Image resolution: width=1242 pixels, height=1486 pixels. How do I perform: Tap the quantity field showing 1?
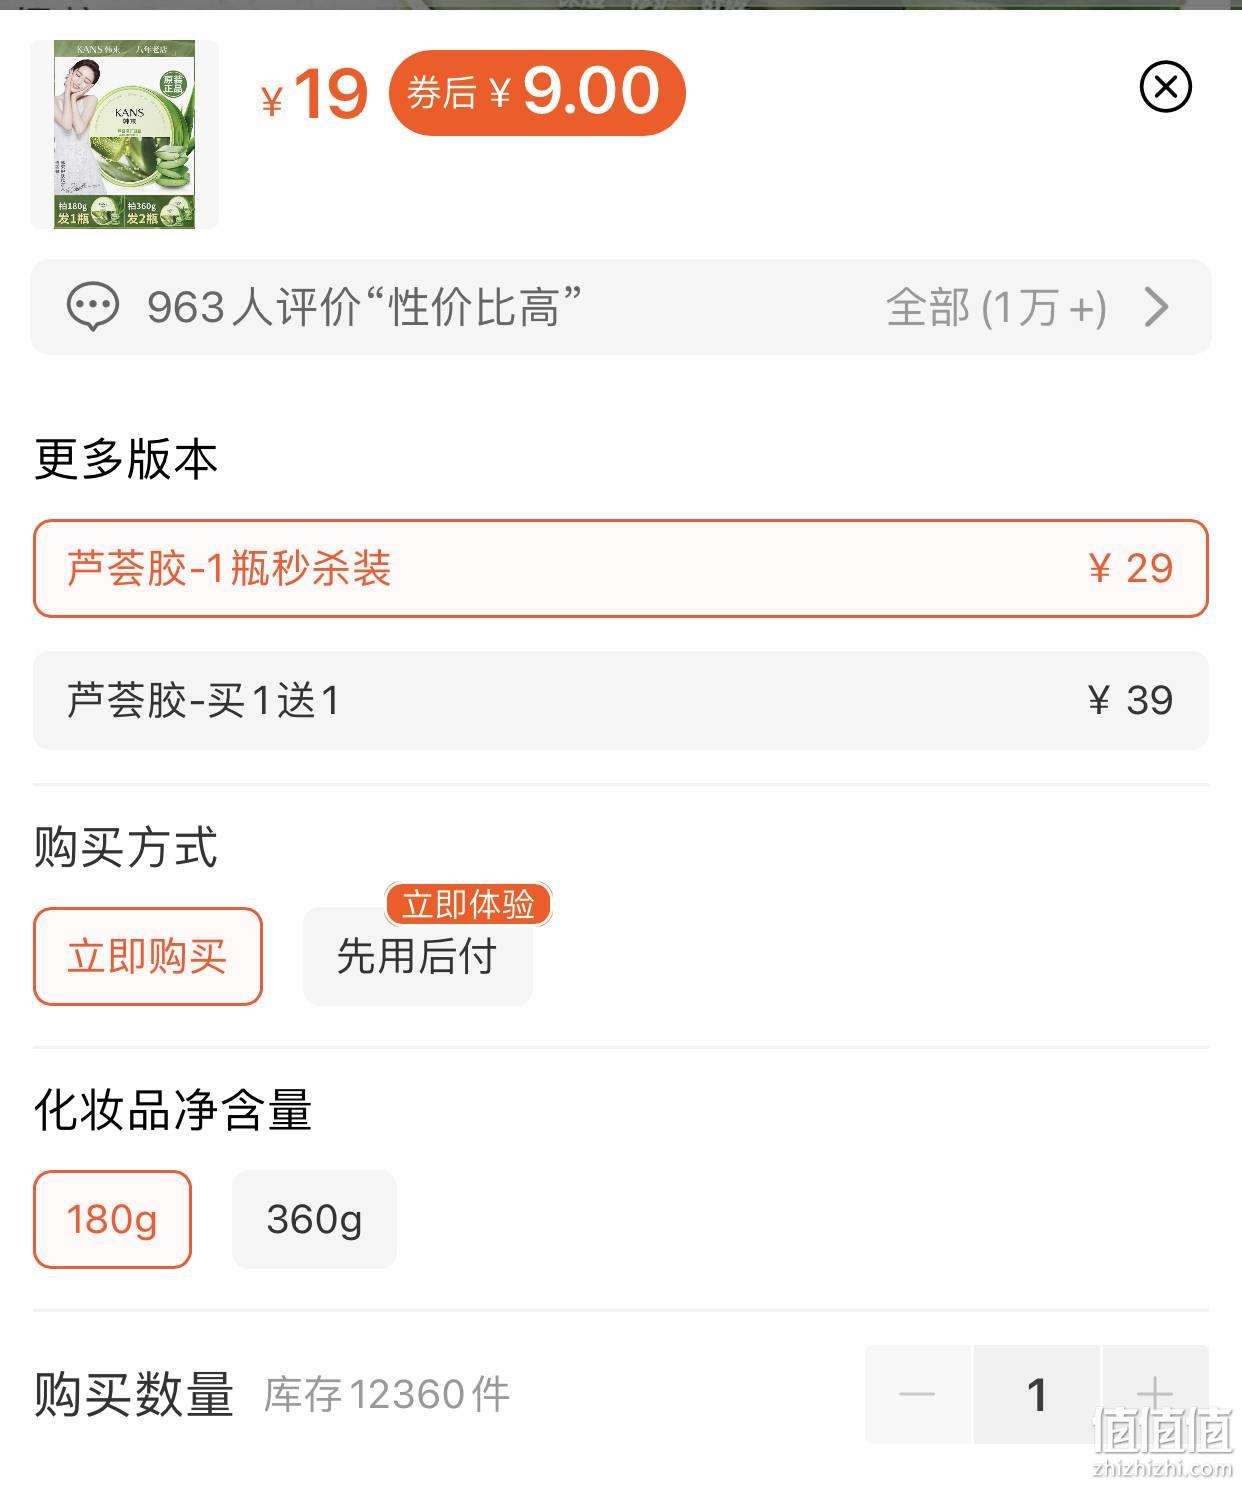(x=1036, y=1394)
